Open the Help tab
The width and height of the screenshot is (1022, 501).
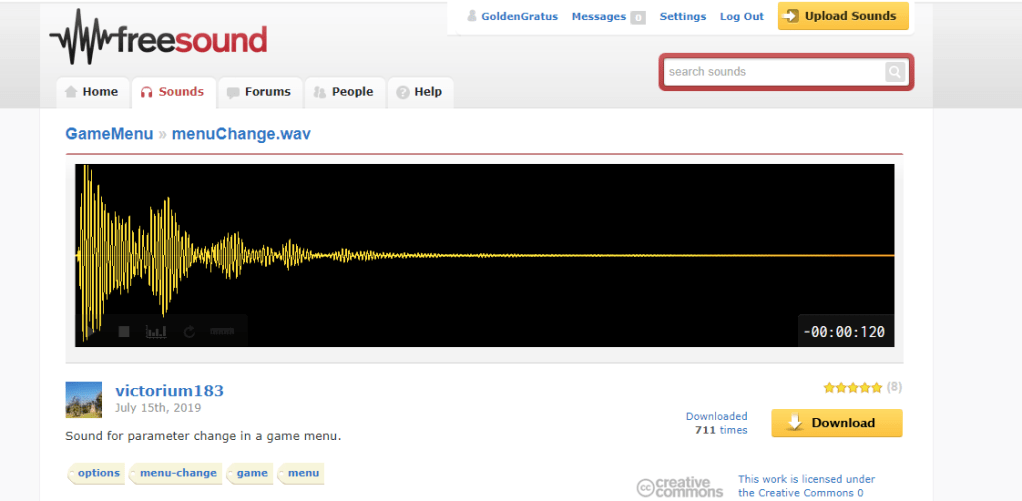[419, 92]
